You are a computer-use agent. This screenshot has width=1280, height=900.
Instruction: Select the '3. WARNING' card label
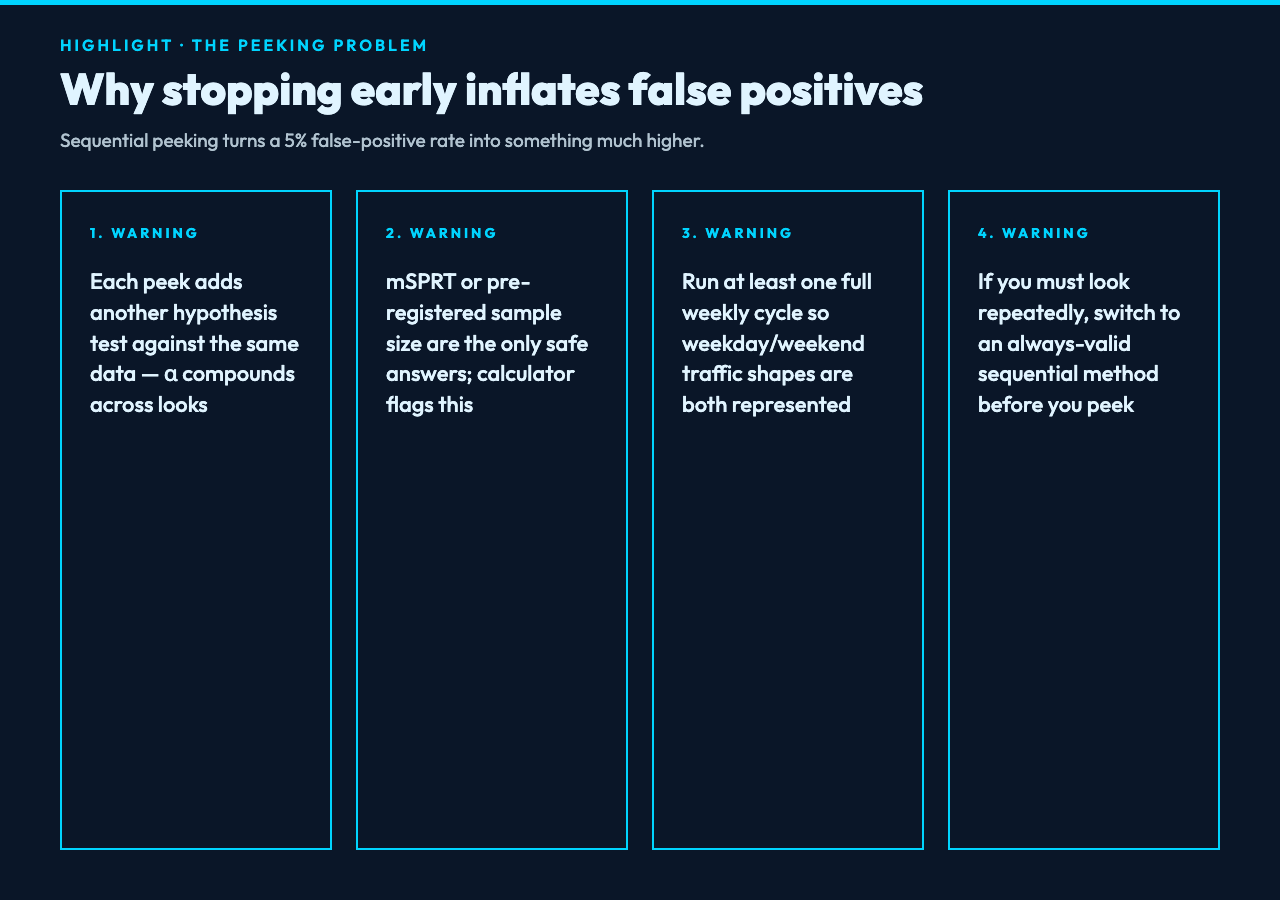point(737,233)
